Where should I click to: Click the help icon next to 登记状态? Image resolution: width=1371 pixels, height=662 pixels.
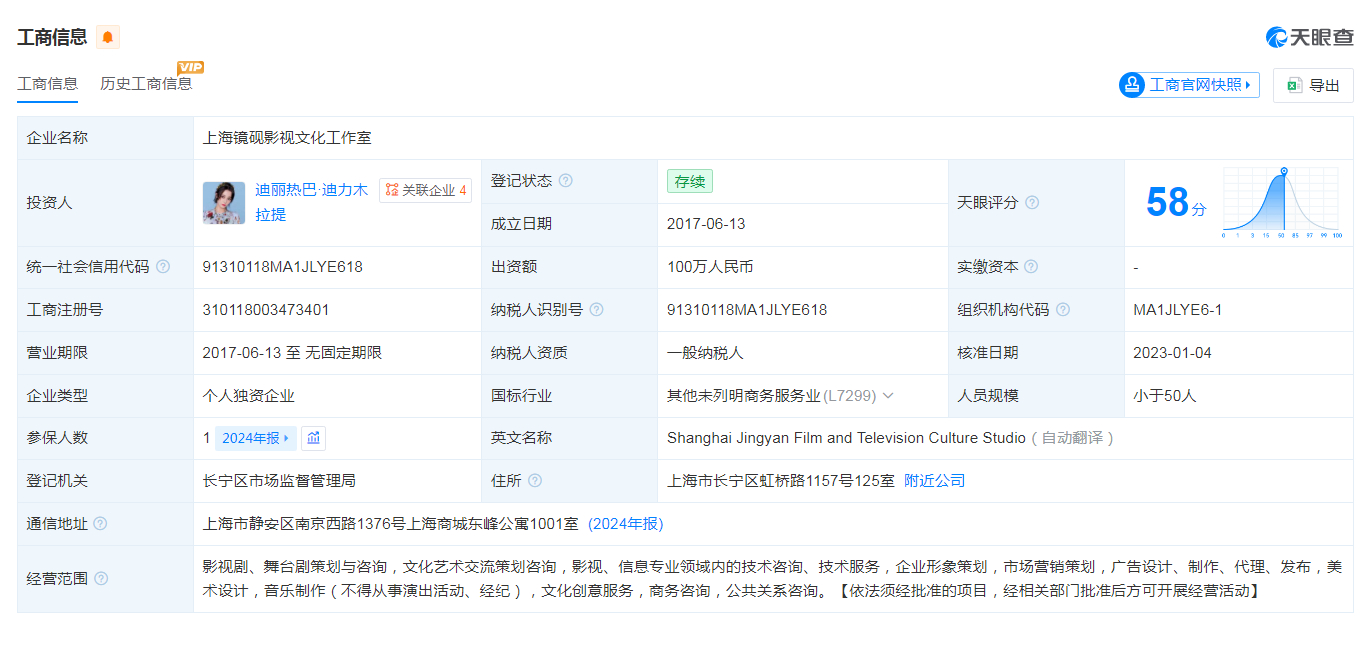pos(567,180)
